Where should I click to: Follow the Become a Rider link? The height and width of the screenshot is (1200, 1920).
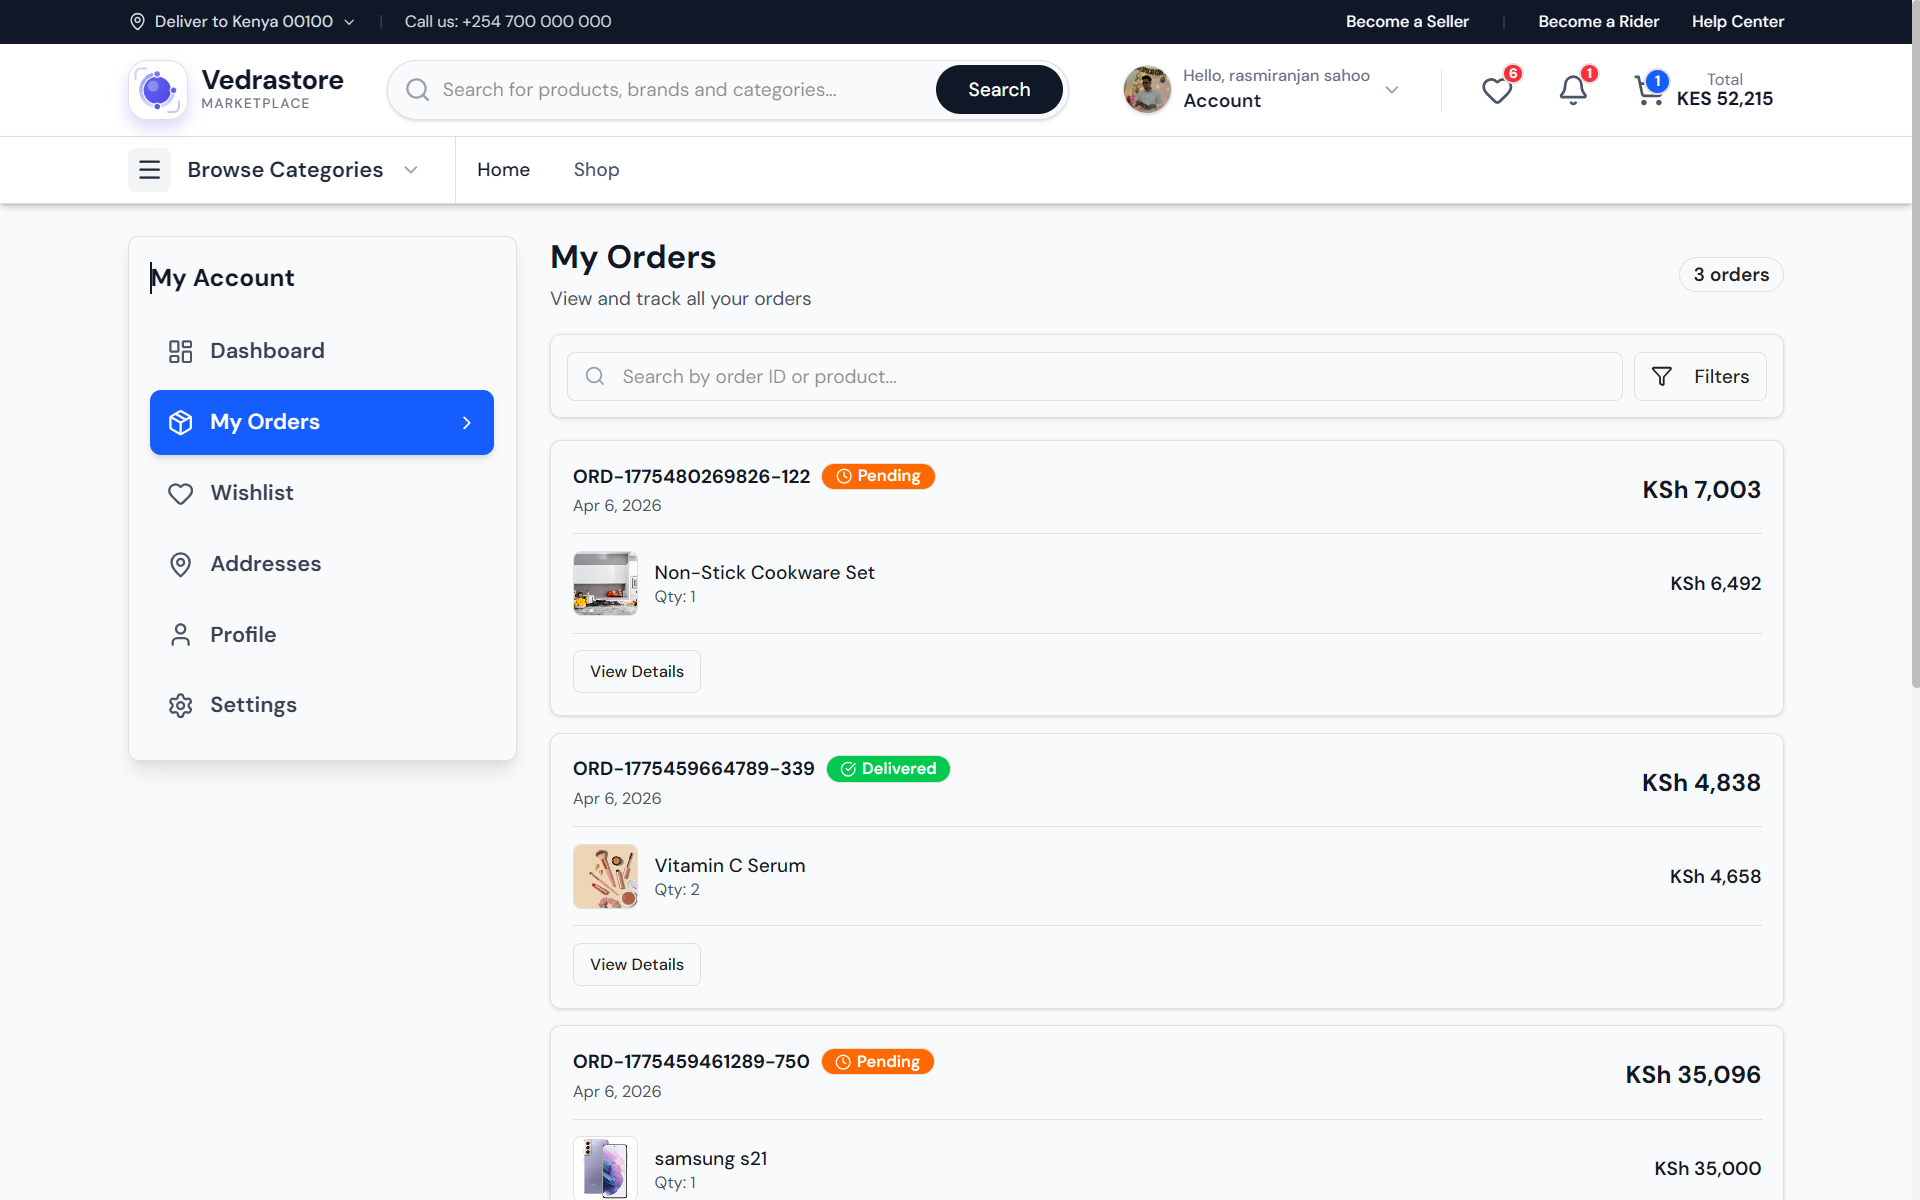pos(1598,22)
